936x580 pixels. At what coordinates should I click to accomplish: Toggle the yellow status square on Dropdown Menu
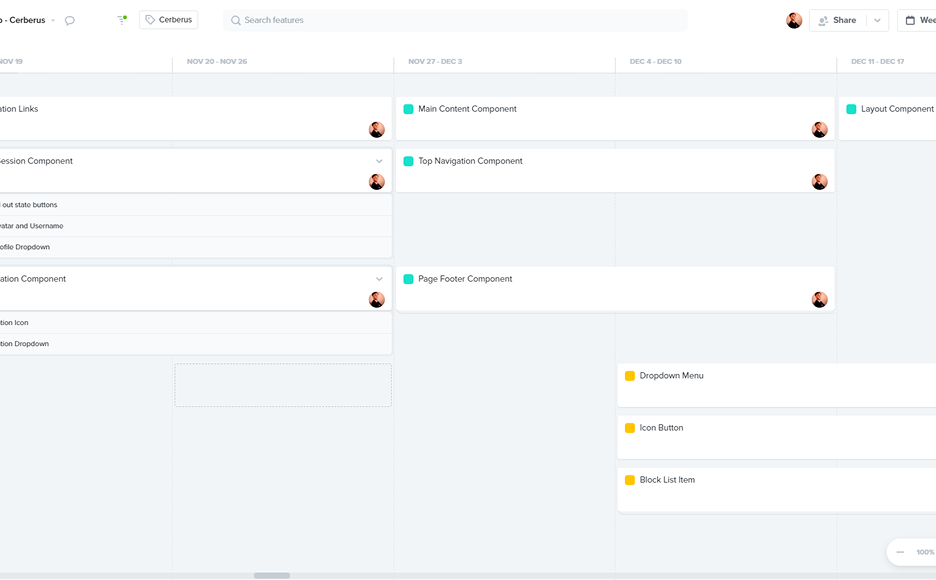[x=629, y=375]
